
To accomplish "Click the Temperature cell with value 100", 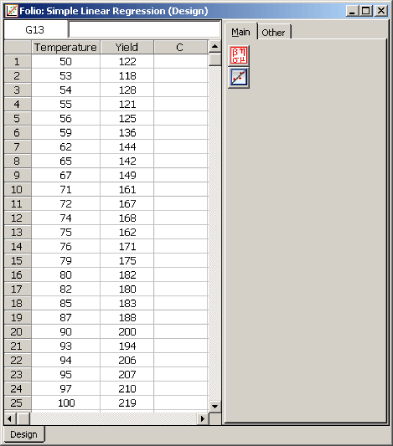I will 66,403.
